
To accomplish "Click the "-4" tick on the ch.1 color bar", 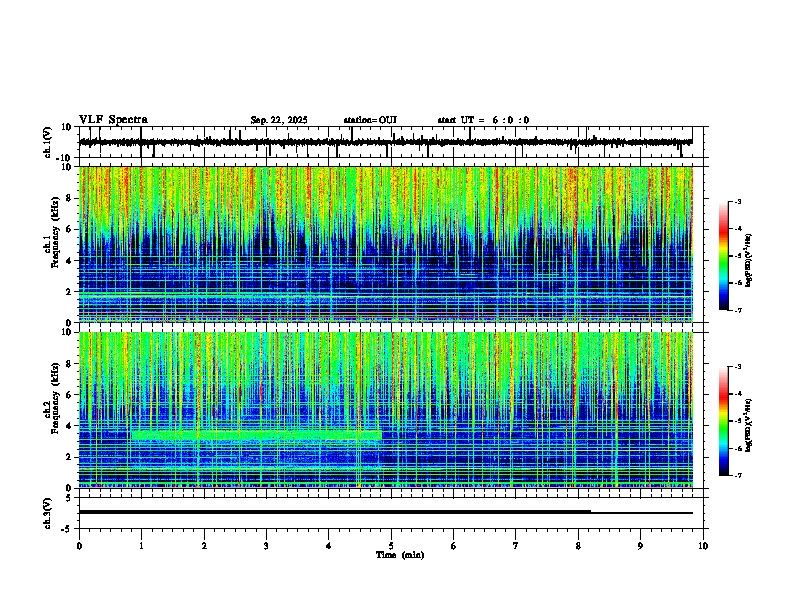I will (737, 229).
